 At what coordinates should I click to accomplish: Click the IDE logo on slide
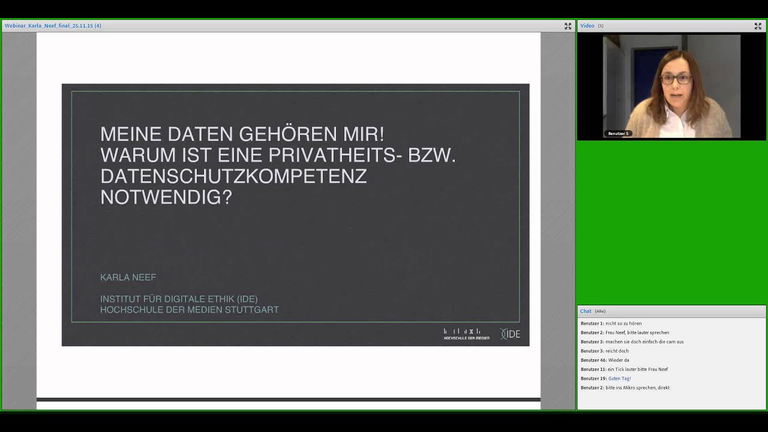coord(510,333)
